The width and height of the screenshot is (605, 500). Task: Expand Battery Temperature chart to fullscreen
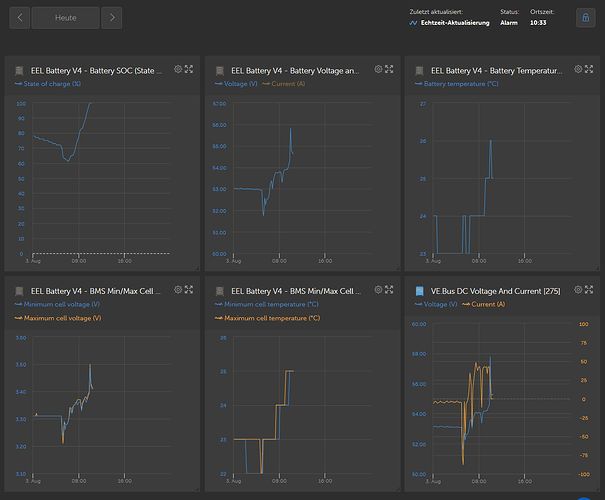[x=590, y=69]
